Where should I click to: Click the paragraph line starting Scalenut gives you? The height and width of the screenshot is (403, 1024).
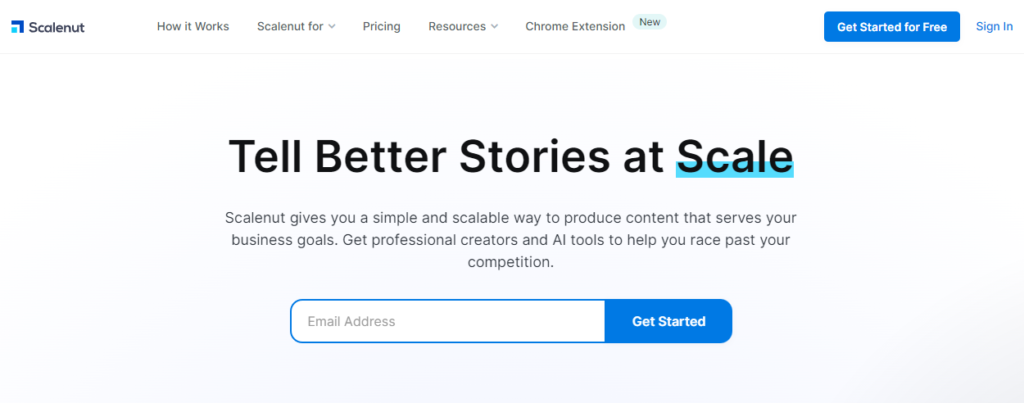pyautogui.click(x=510, y=217)
